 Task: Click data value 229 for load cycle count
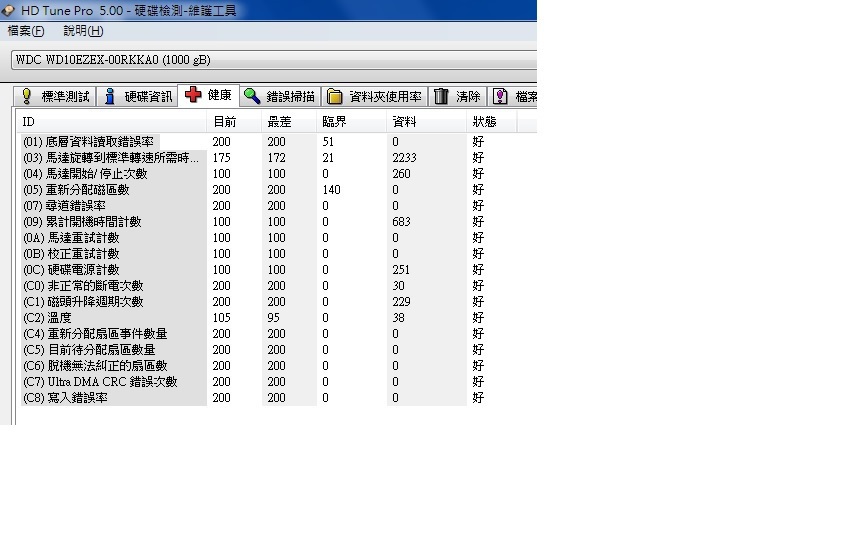(x=401, y=301)
